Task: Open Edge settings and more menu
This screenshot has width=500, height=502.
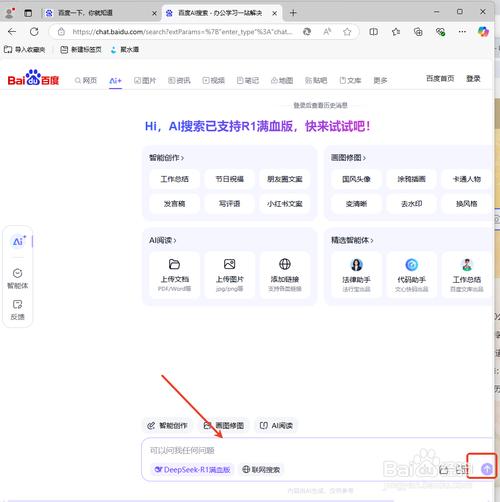Action: (462, 32)
